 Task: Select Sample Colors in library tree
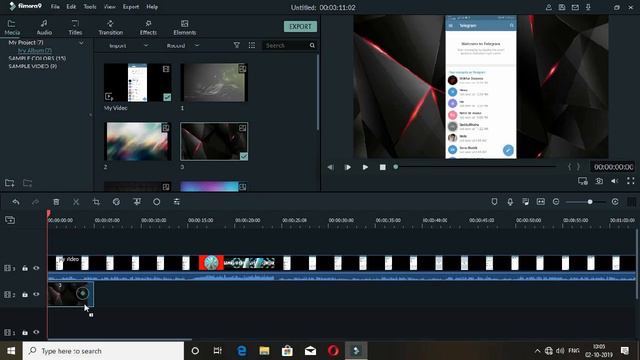pos(37,58)
